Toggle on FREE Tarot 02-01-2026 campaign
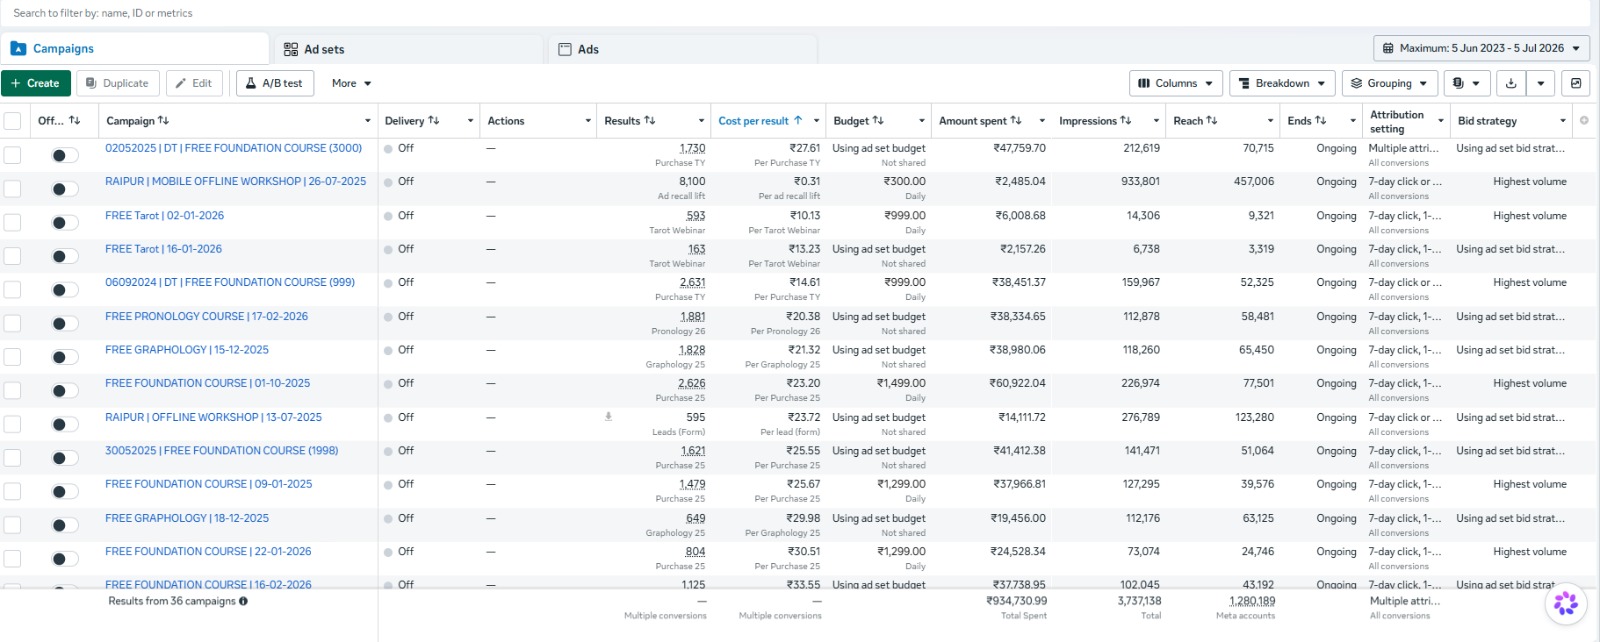Screen dimensions: 1600x642 click(65, 223)
